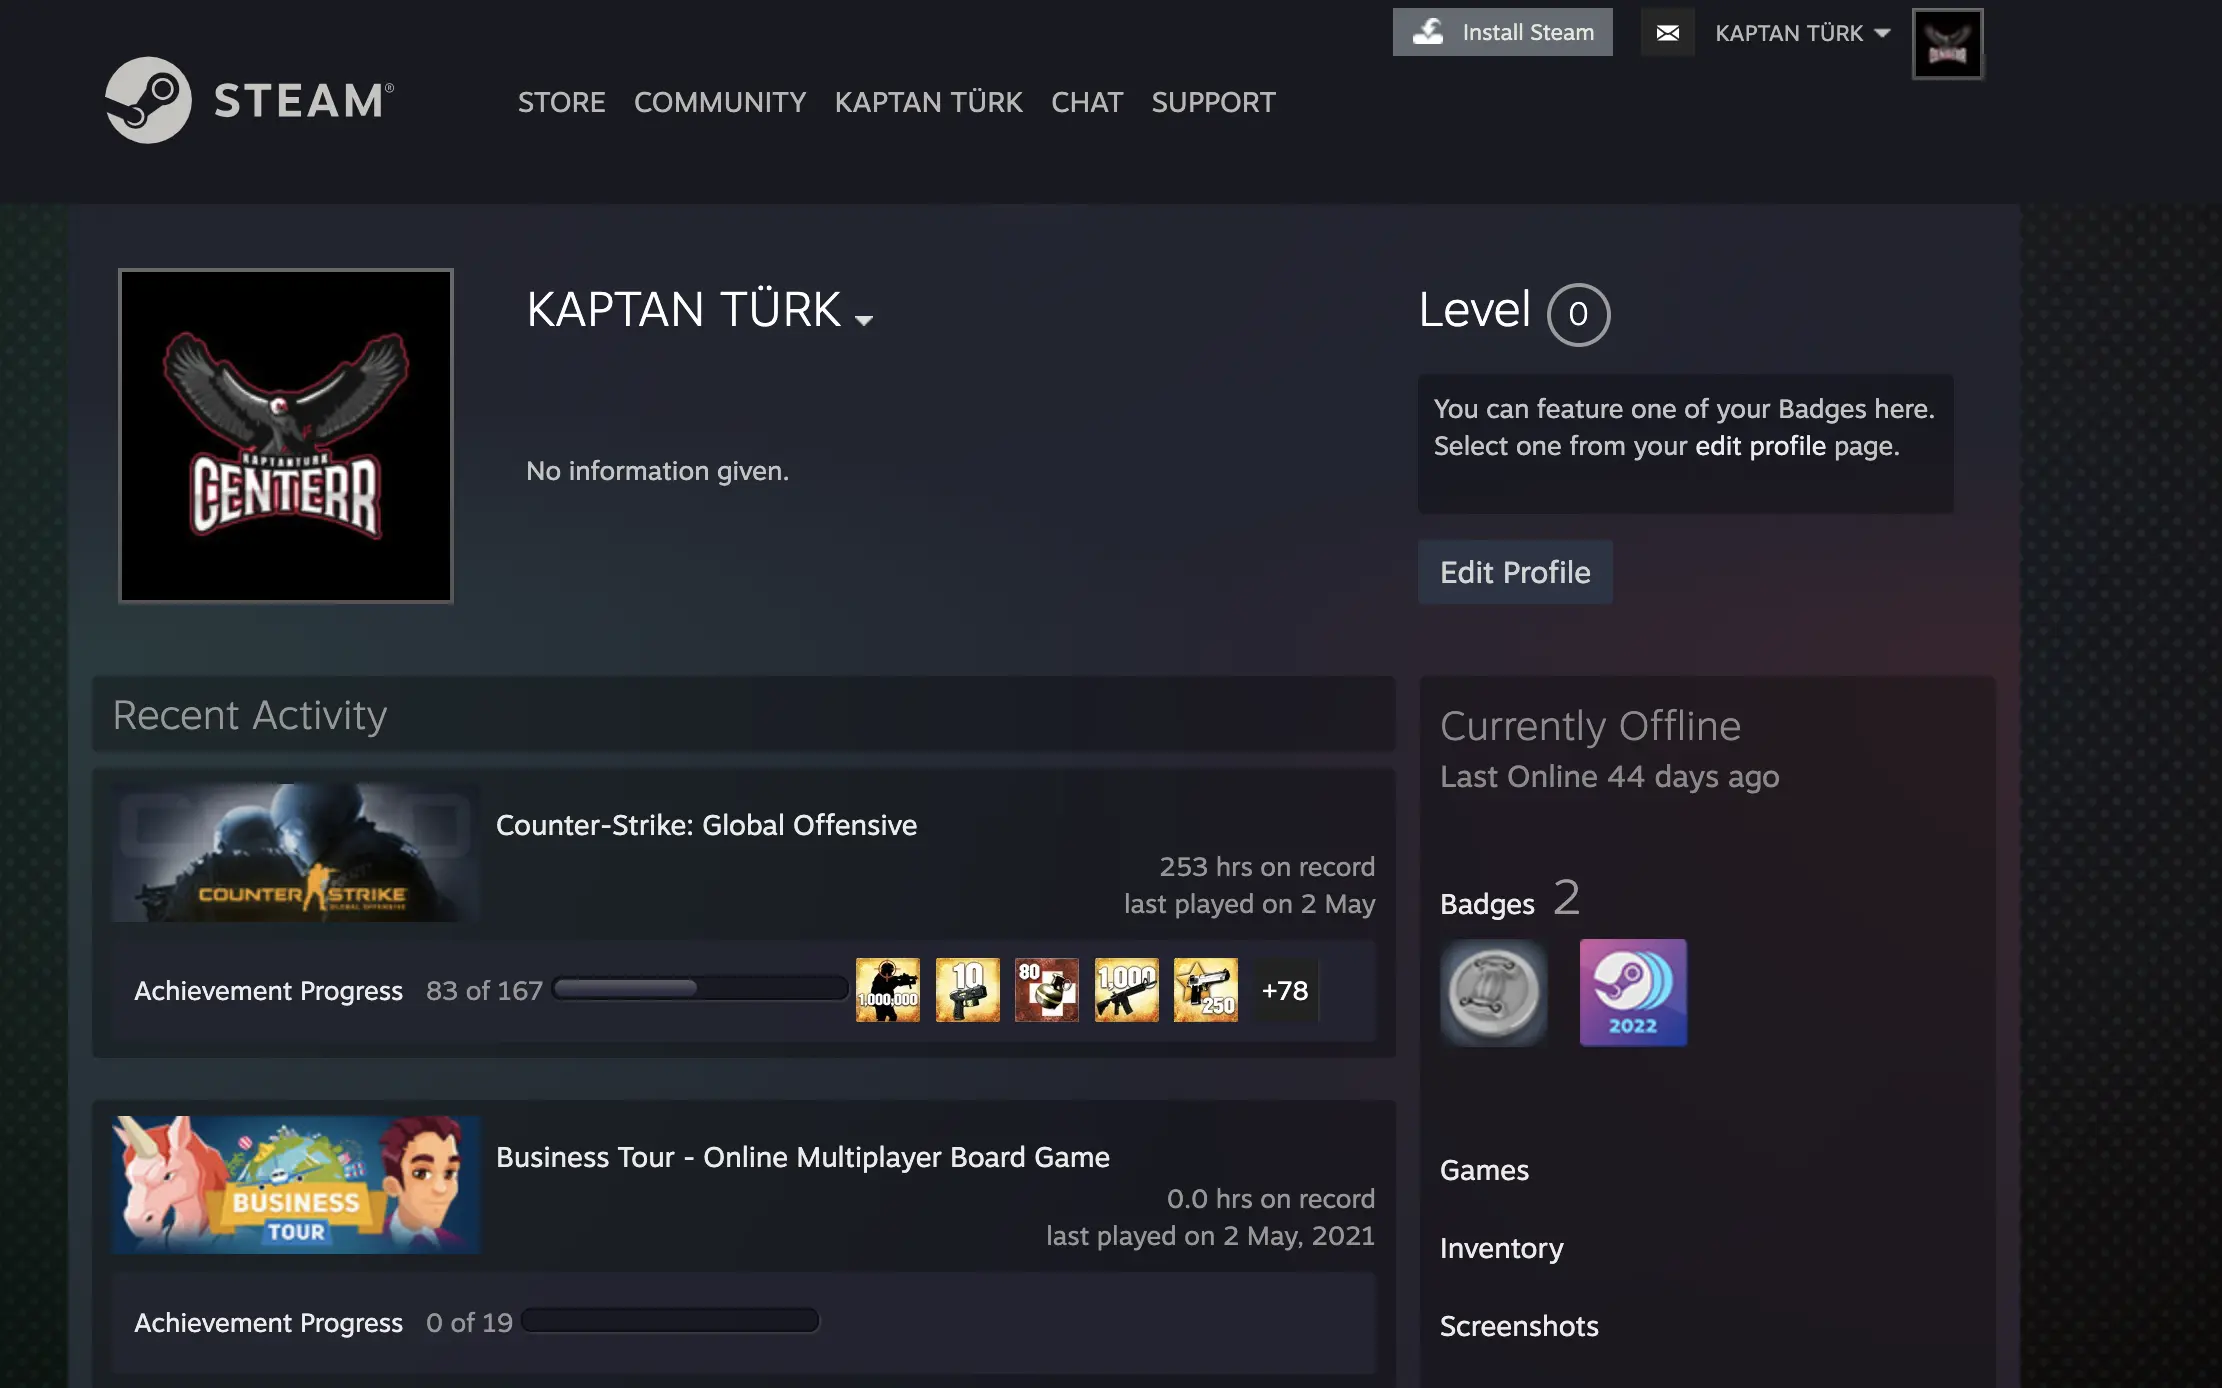Screen dimensions: 2222x1388
Task: Click the '83 of 167' achievement count
Action: (484, 991)
